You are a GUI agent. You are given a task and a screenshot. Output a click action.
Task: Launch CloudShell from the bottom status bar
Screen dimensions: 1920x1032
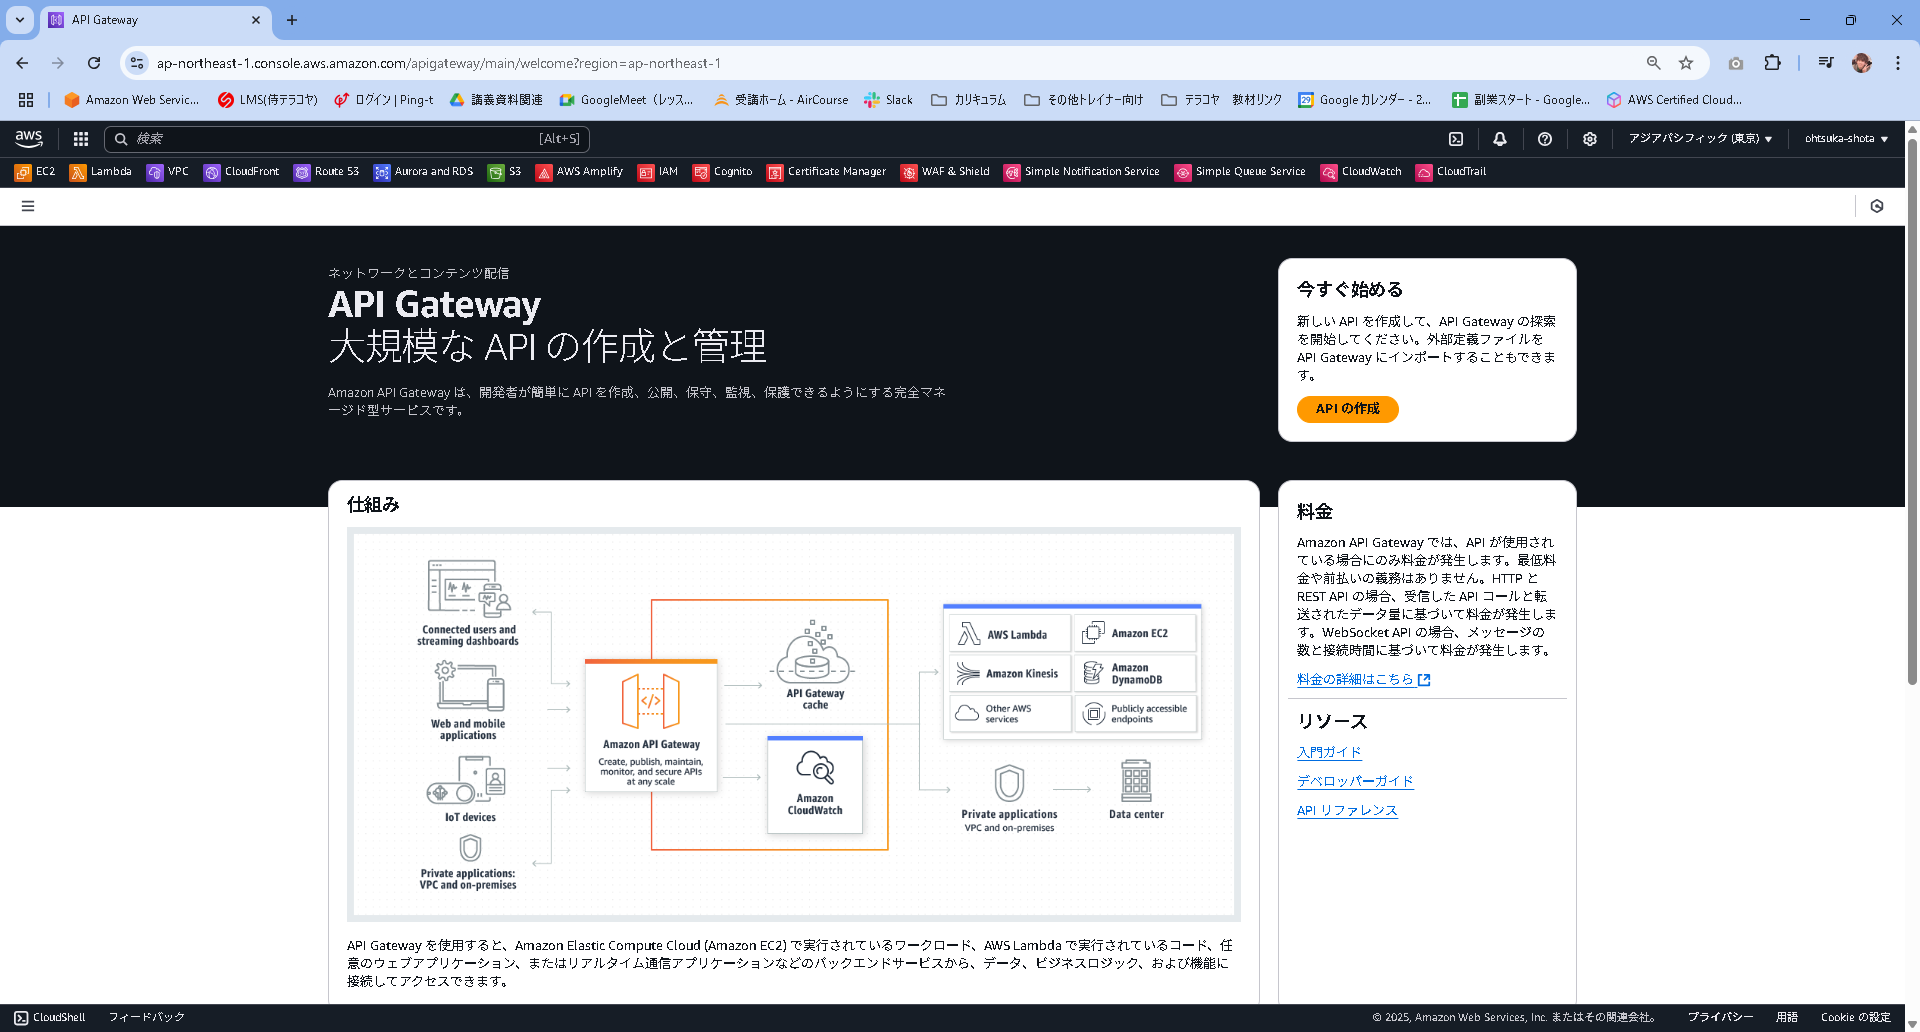48,1017
